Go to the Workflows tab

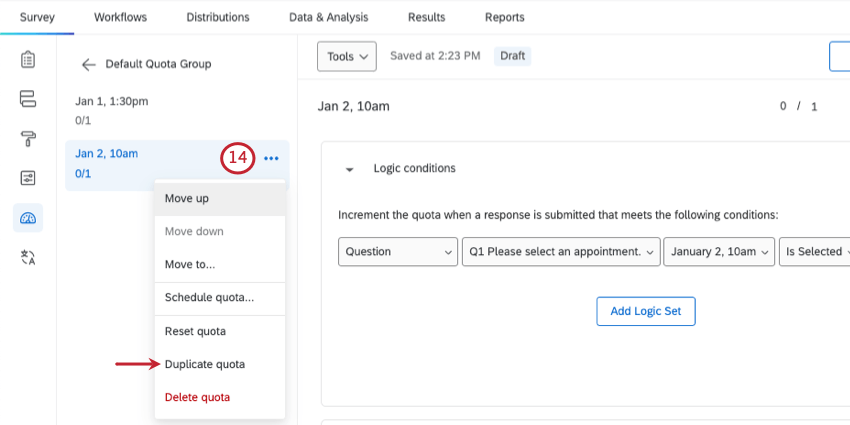pos(120,17)
